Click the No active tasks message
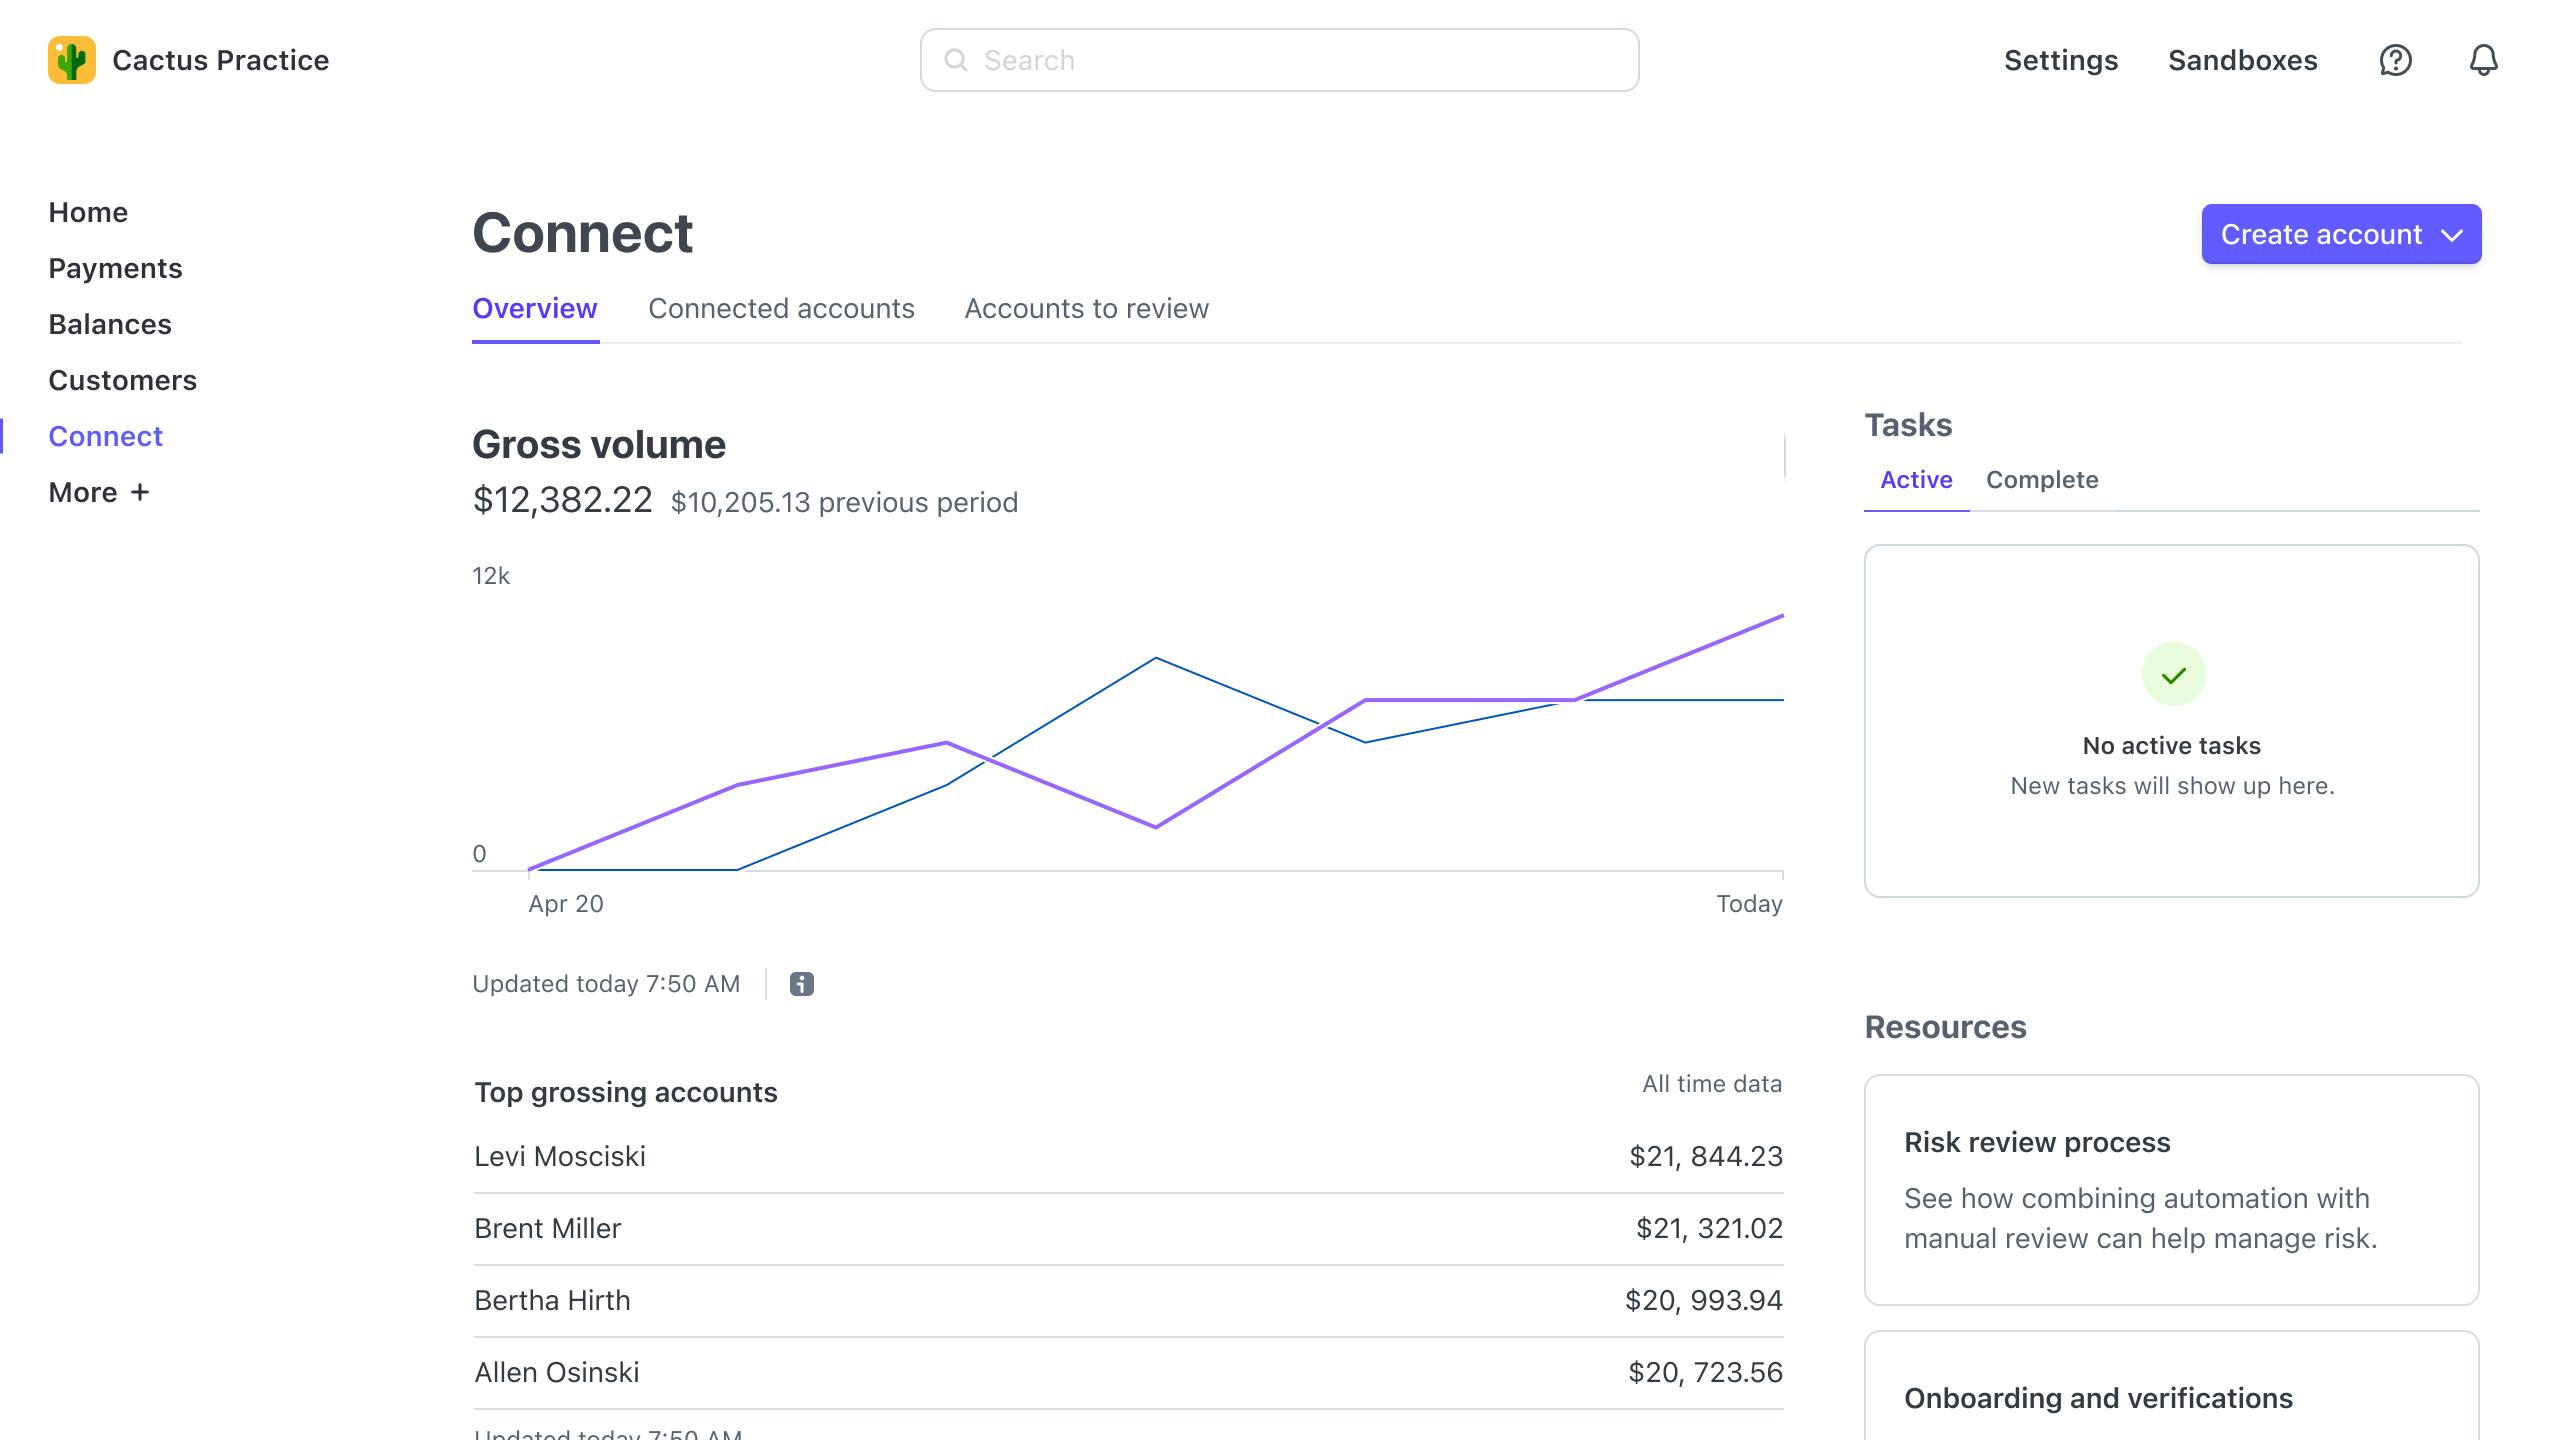 [x=2171, y=746]
